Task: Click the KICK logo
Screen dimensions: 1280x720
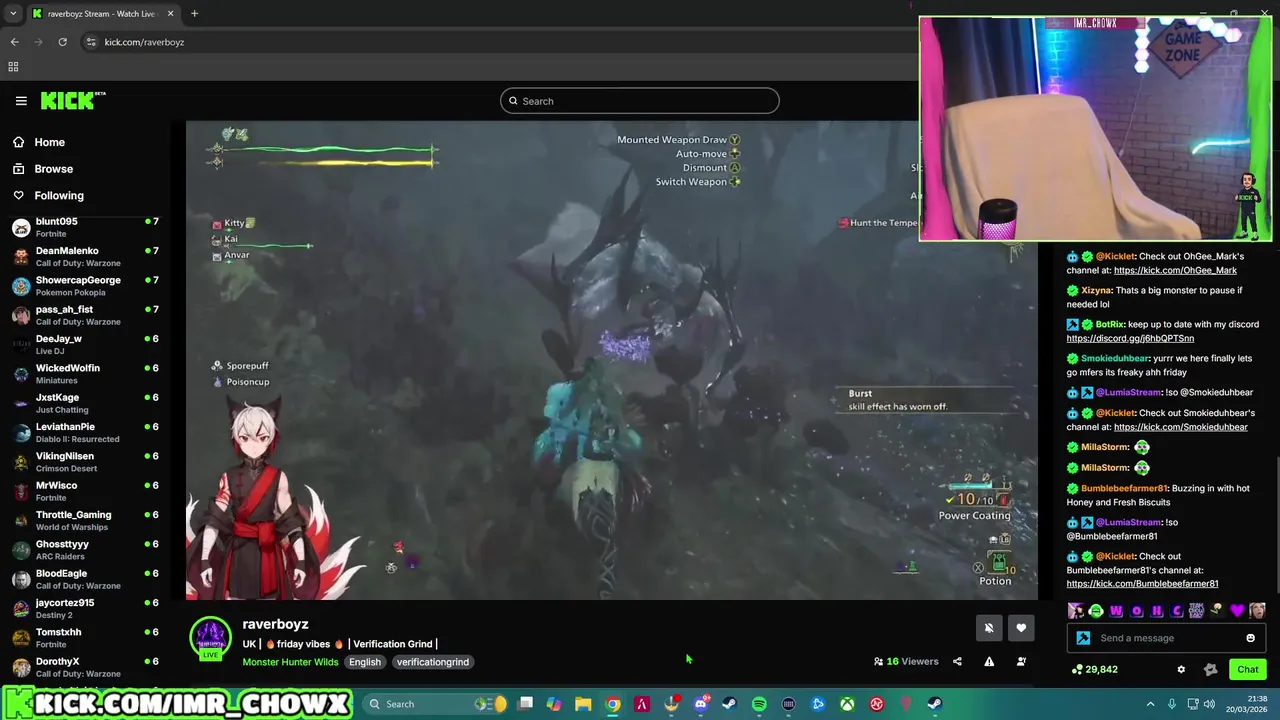Action: [x=72, y=100]
